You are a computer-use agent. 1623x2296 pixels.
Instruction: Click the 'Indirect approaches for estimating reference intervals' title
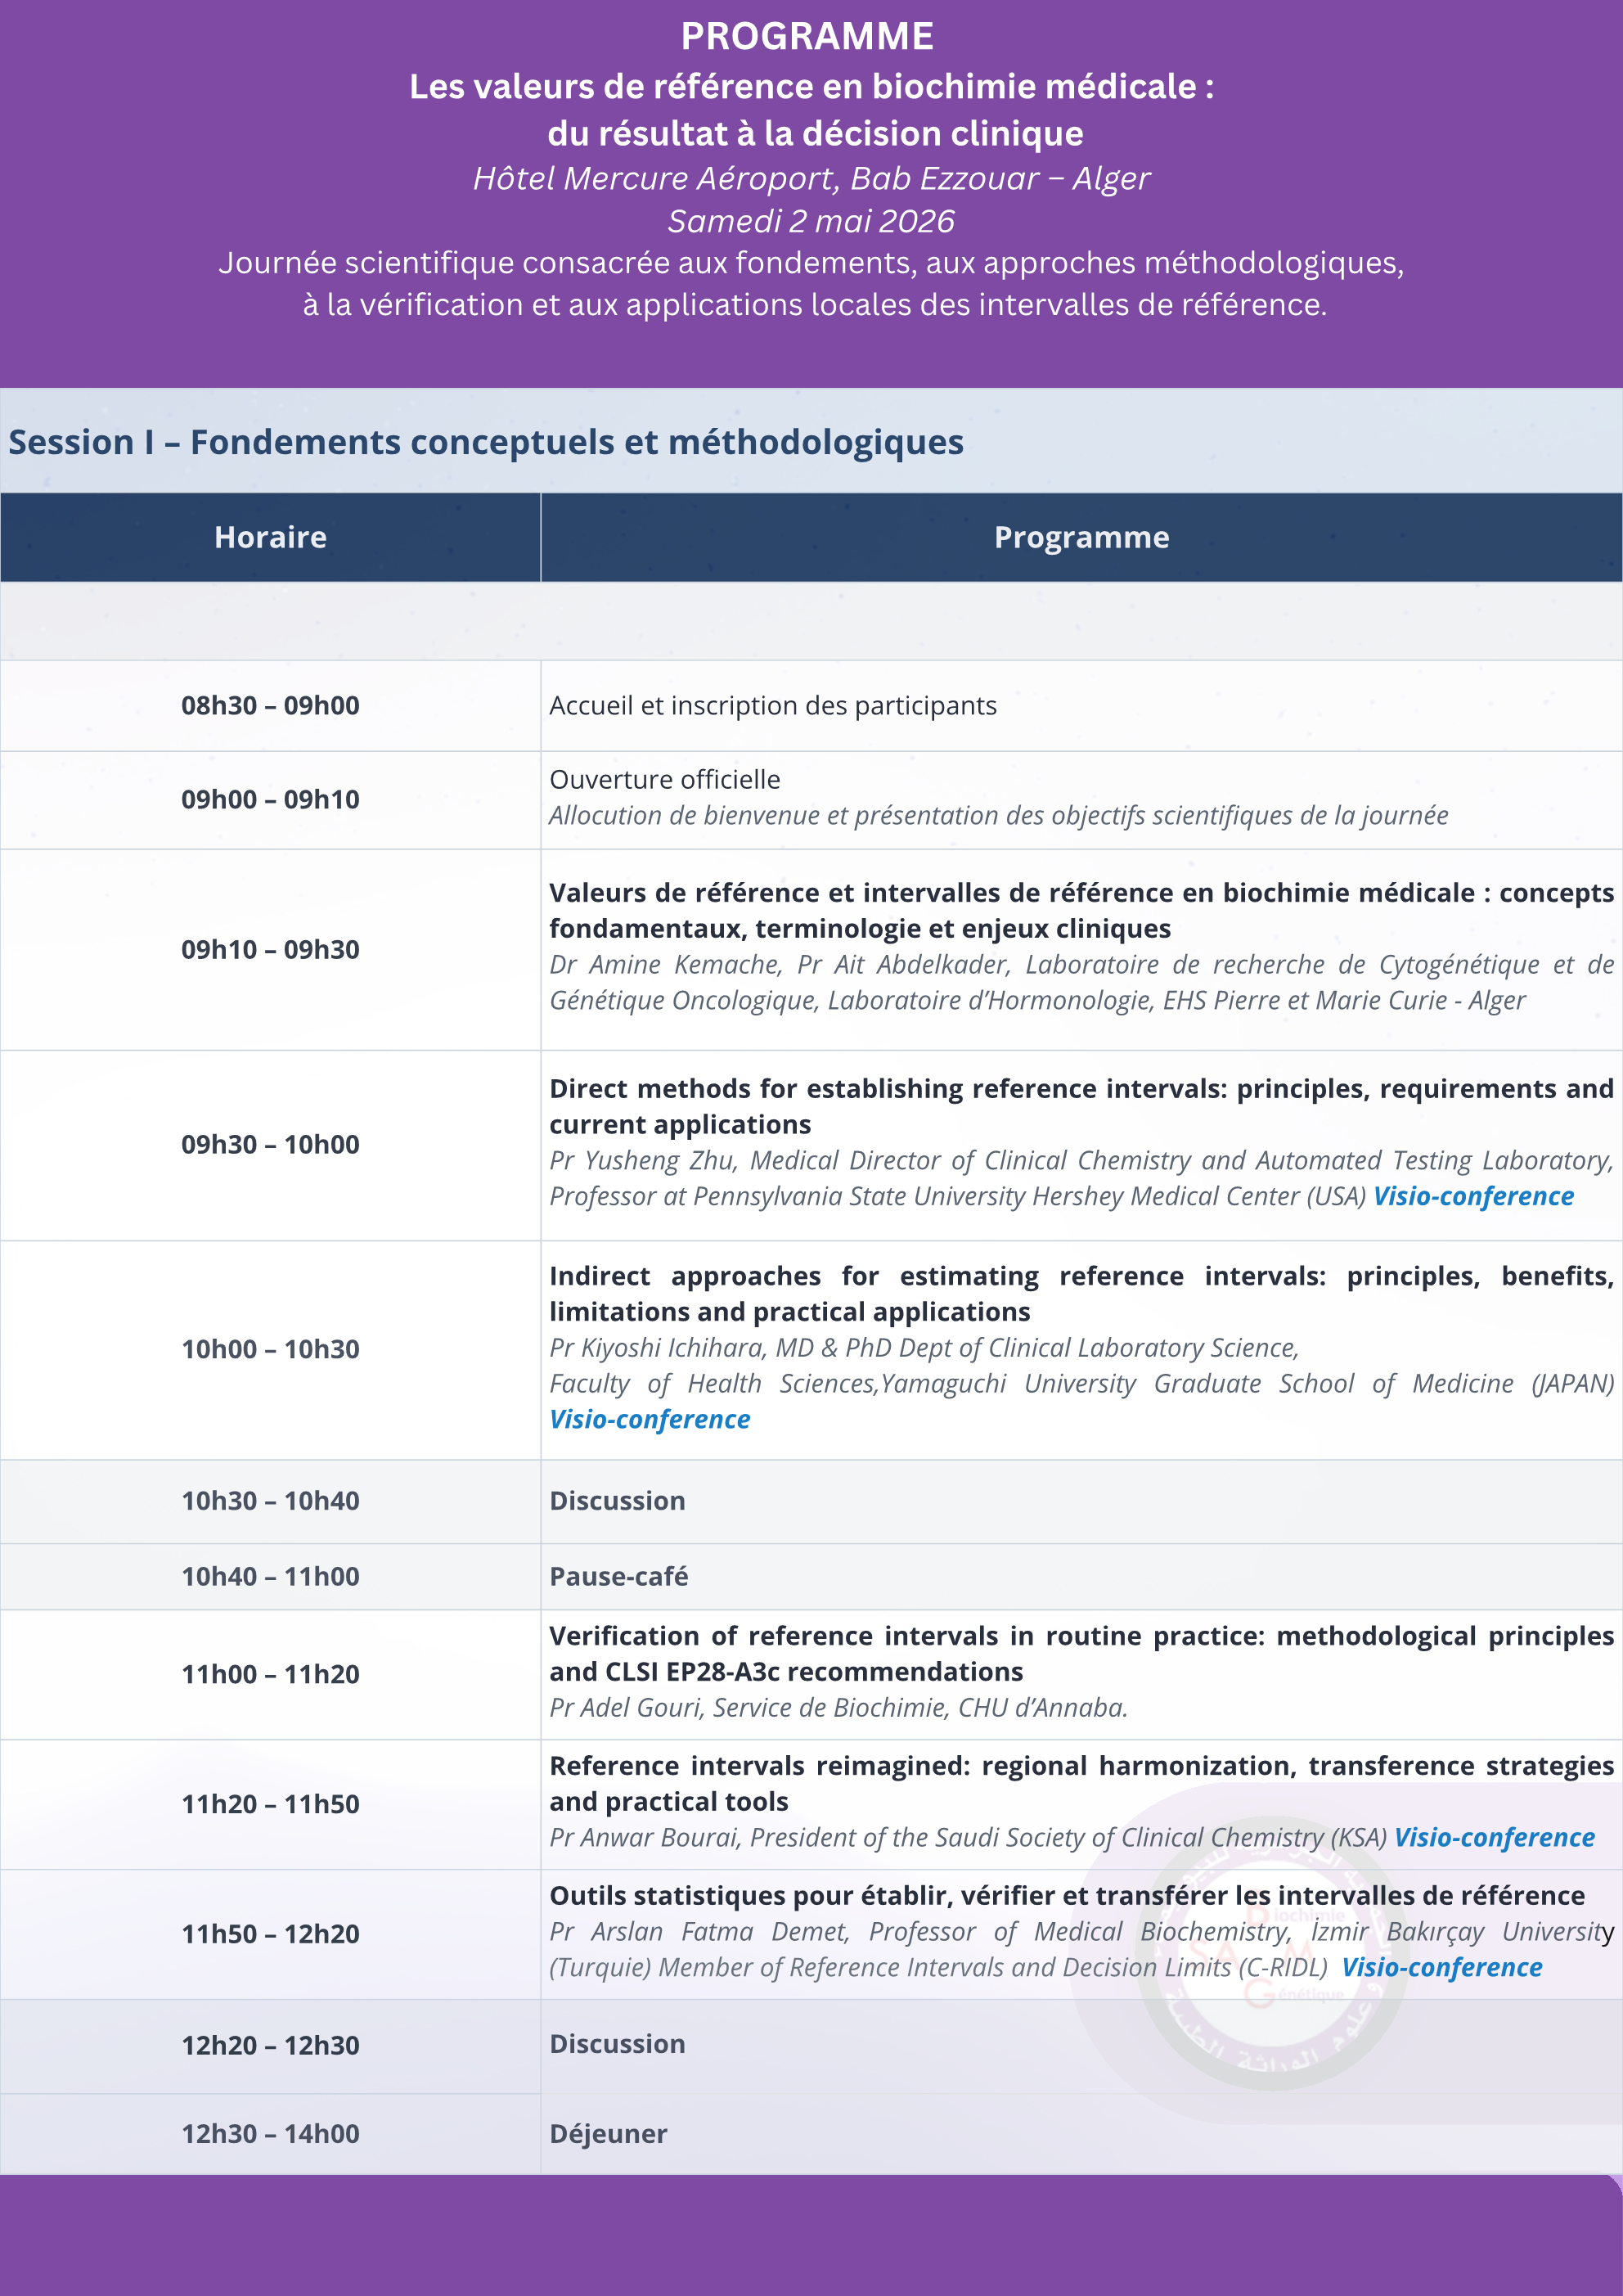coord(1081,1293)
